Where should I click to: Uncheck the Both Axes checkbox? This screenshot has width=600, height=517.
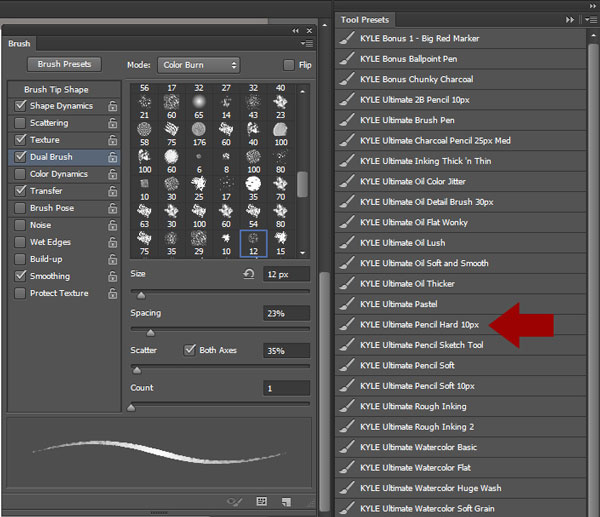[x=189, y=350]
